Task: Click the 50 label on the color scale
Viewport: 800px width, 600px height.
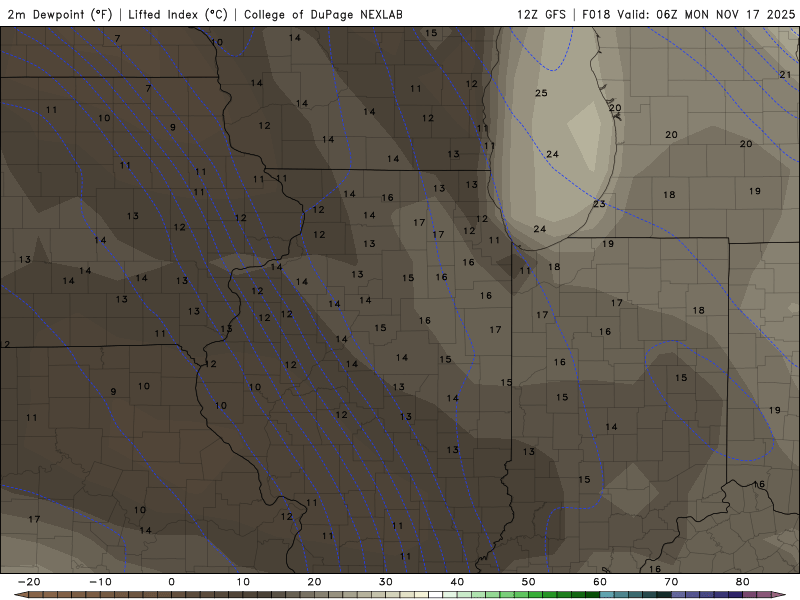Action: [x=529, y=582]
